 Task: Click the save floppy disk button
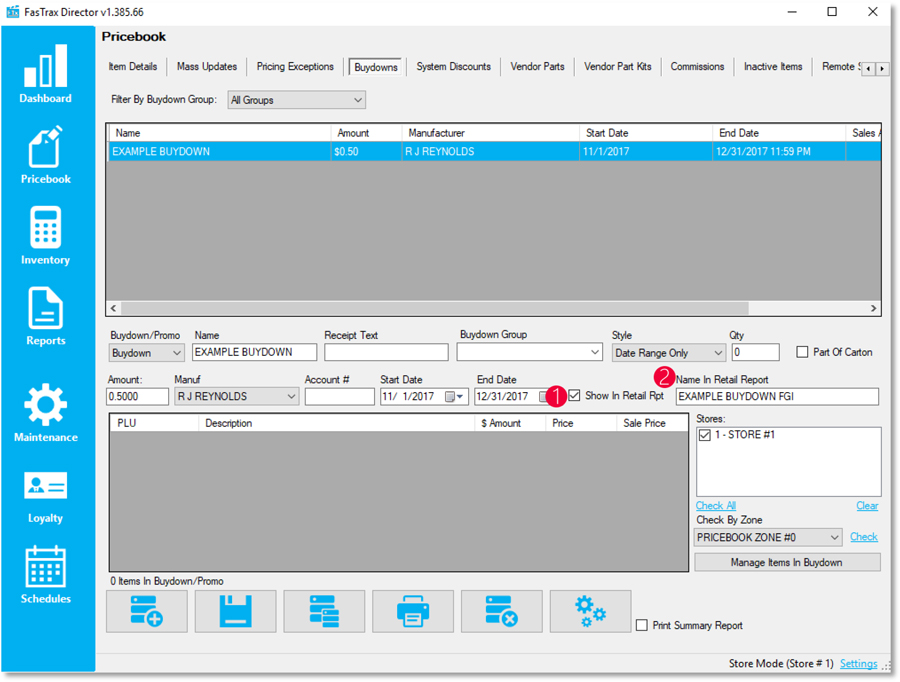235,611
